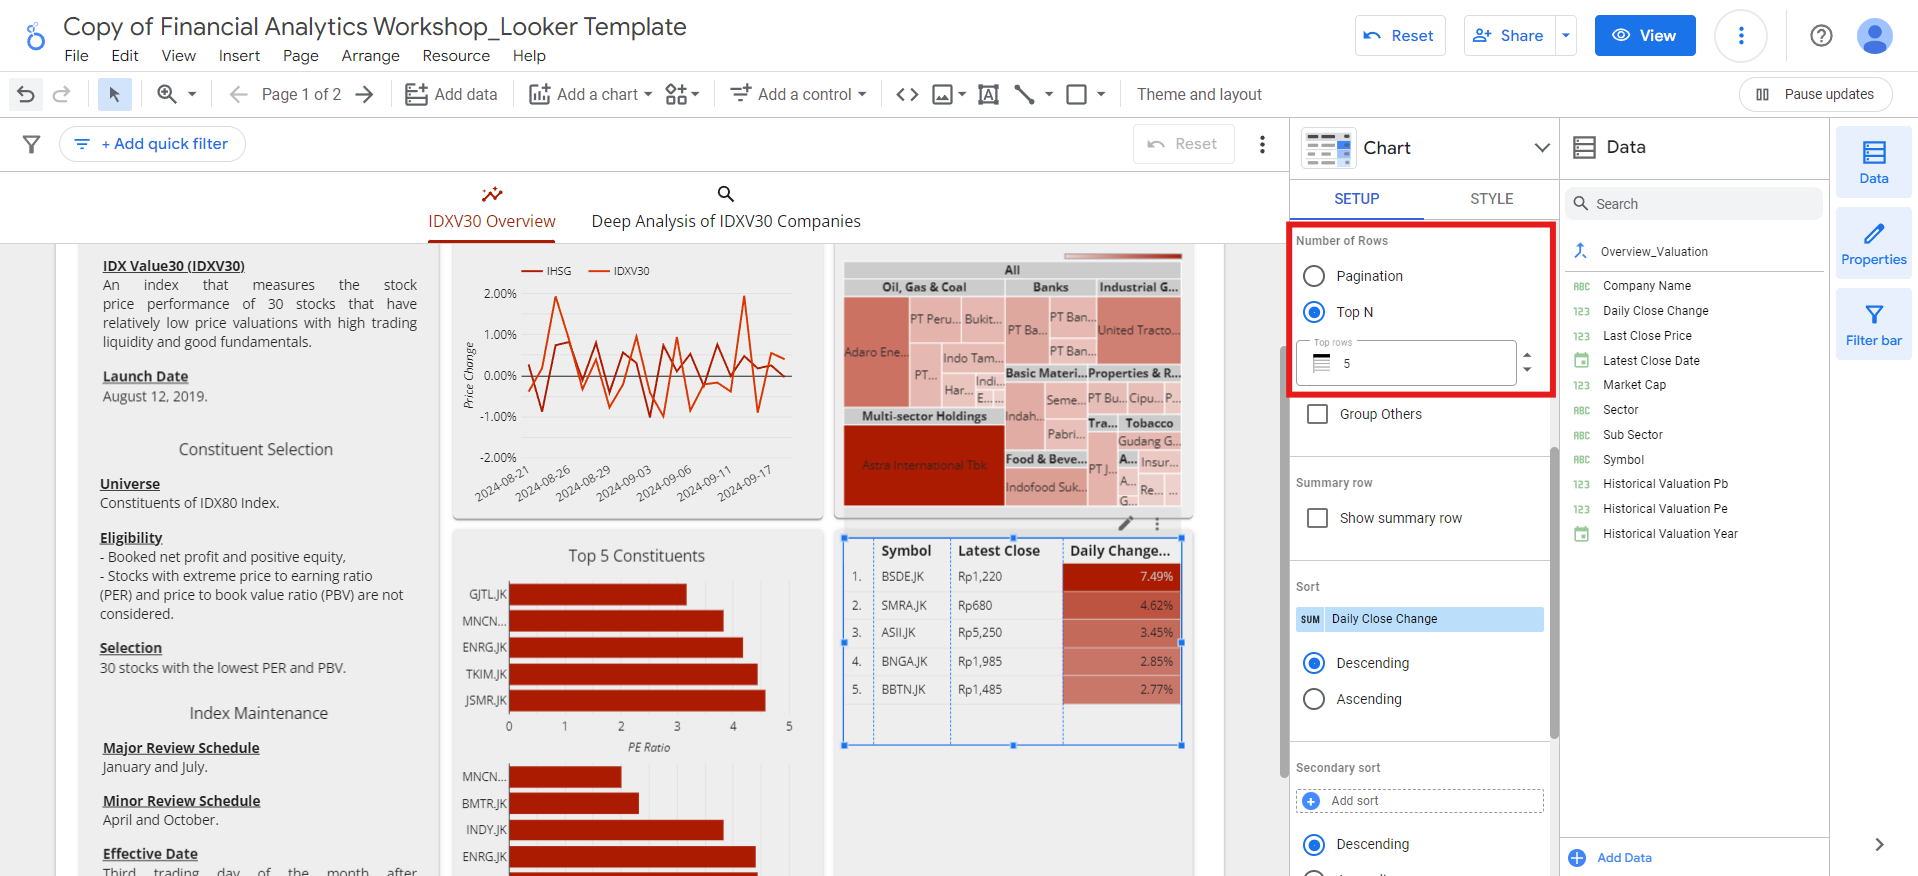This screenshot has height=876, width=1918.
Task: Insert a text box from the toolbar
Action: pyautogui.click(x=988, y=94)
